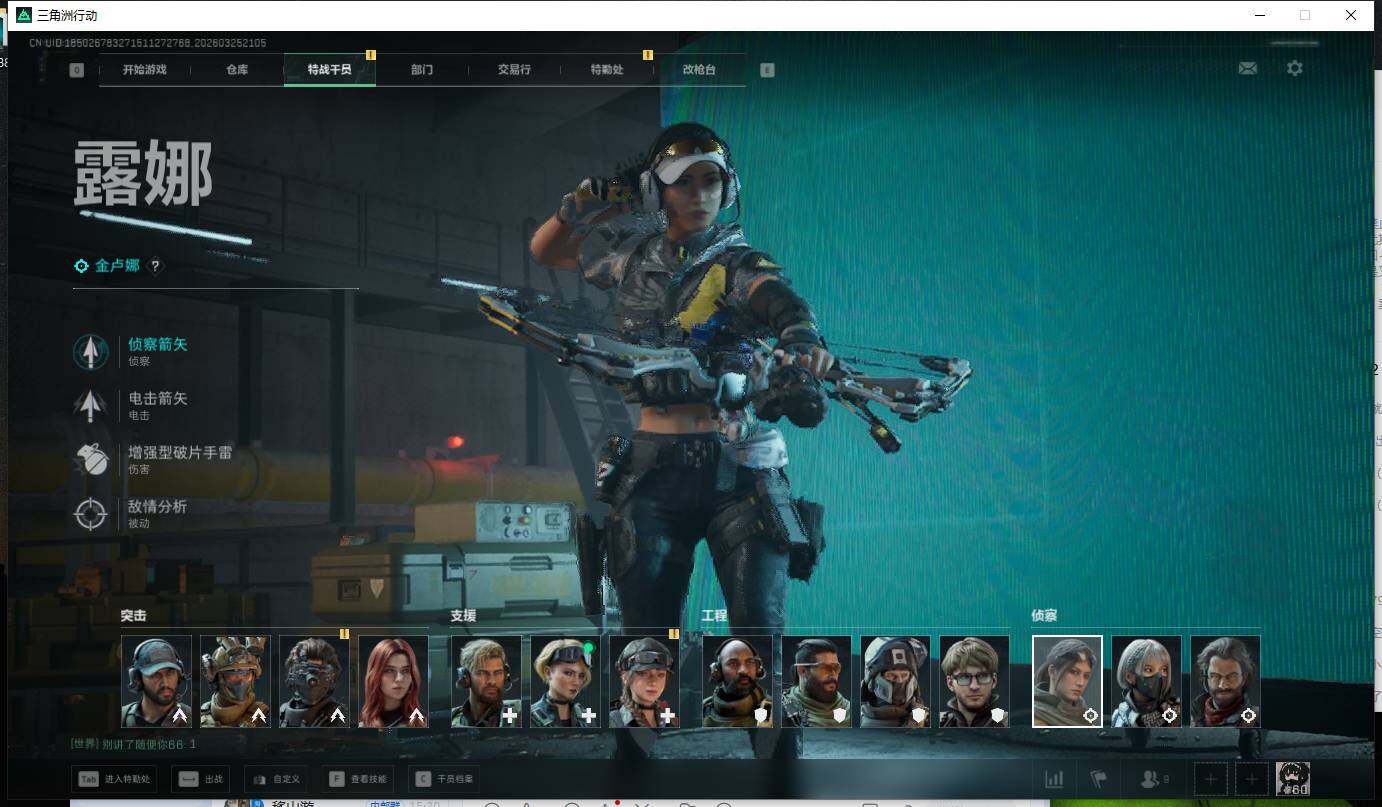Select the 侦察箭矢 skill arrow icon
The height and width of the screenshot is (807, 1382).
91,351
